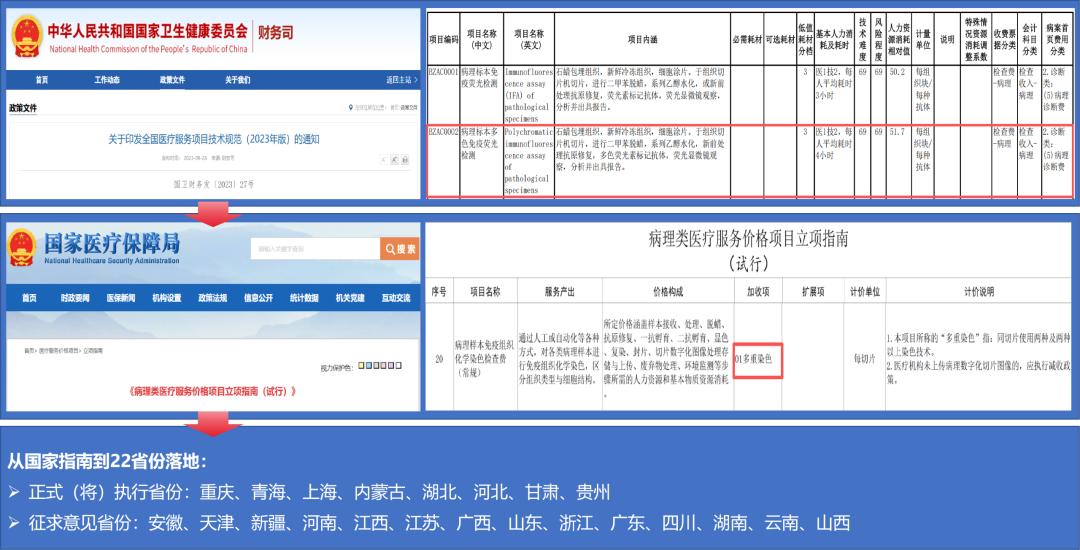Open the 时政要闻 menu item
Image resolution: width=1080 pixels, height=550 pixels.
click(74, 298)
